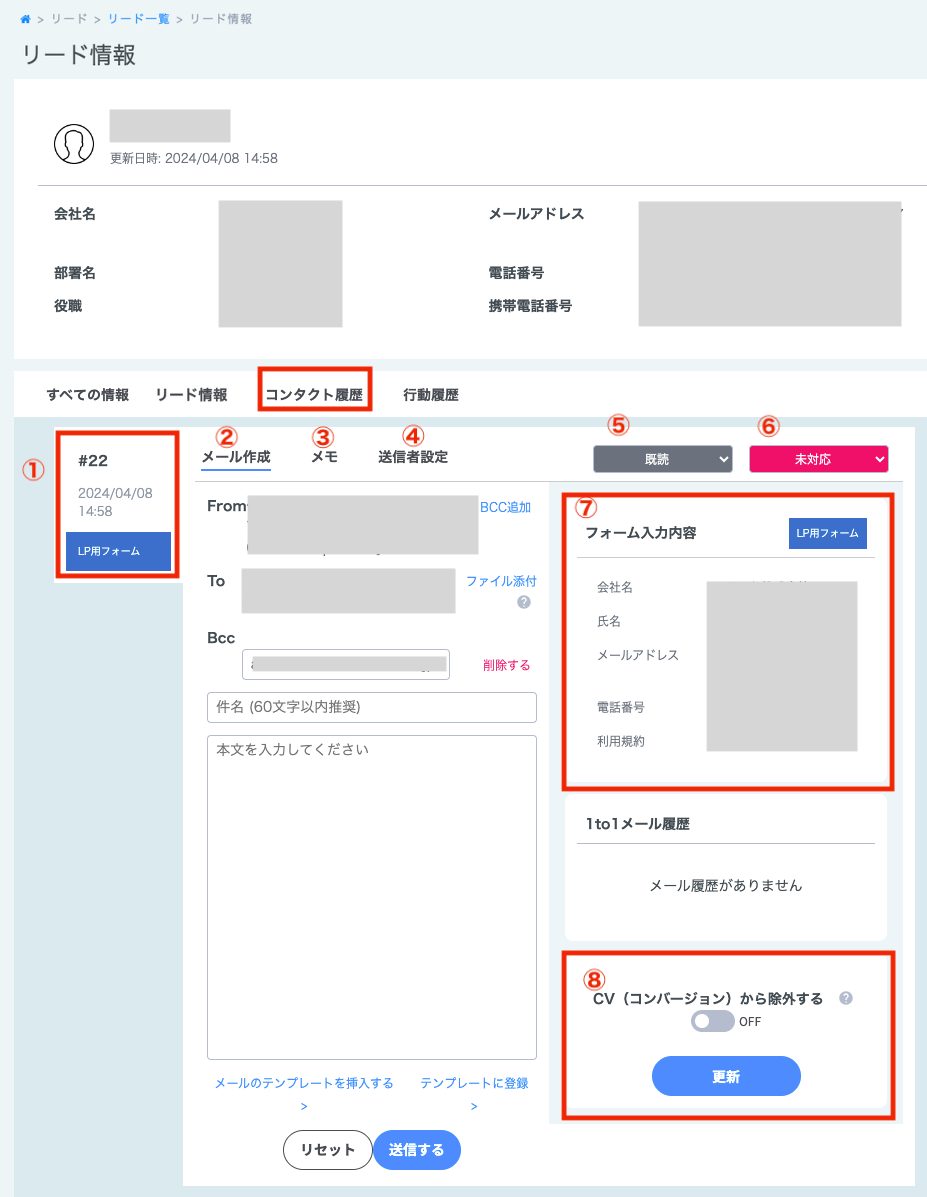927x1197 pixels.
Task: Click 削除する to remove Bcc
Action: click(x=506, y=665)
